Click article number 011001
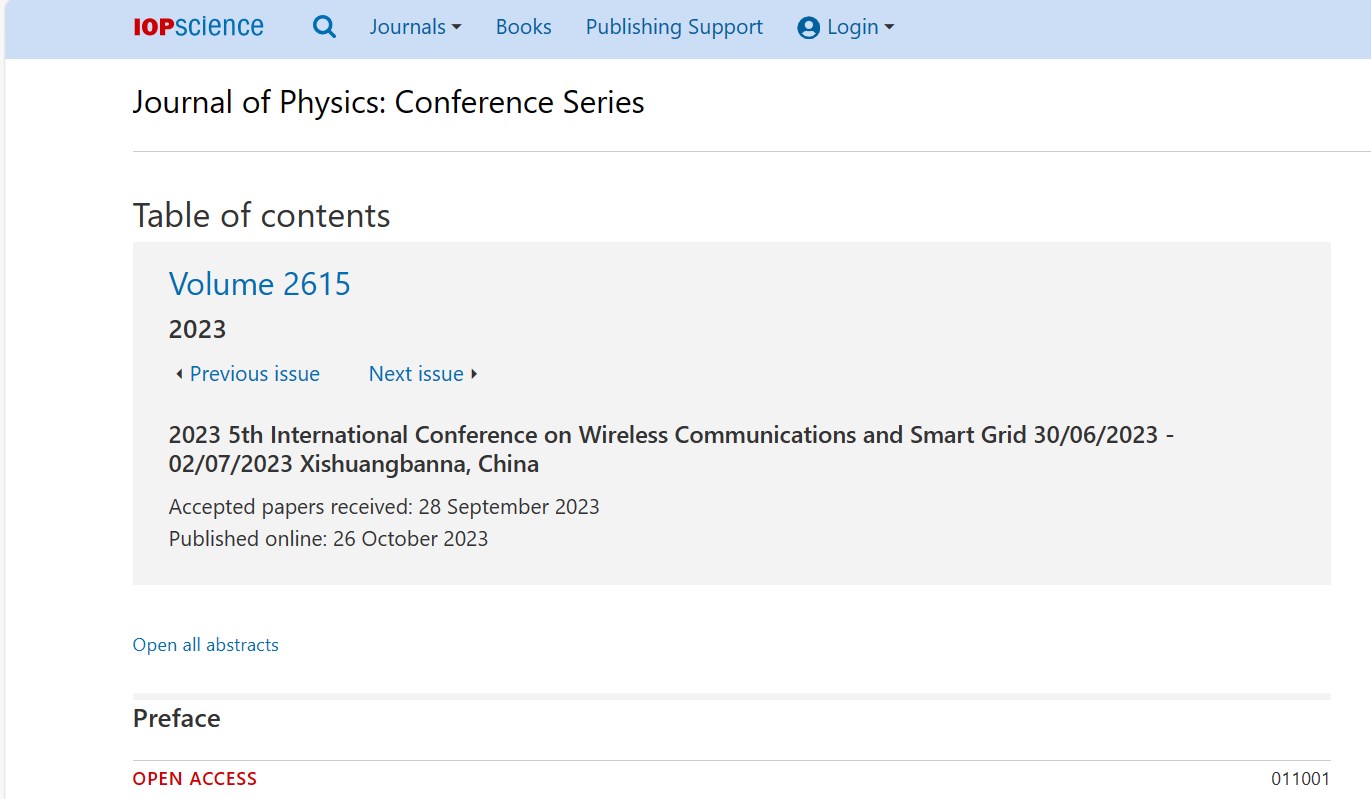This screenshot has height=799, width=1371. point(1301,779)
